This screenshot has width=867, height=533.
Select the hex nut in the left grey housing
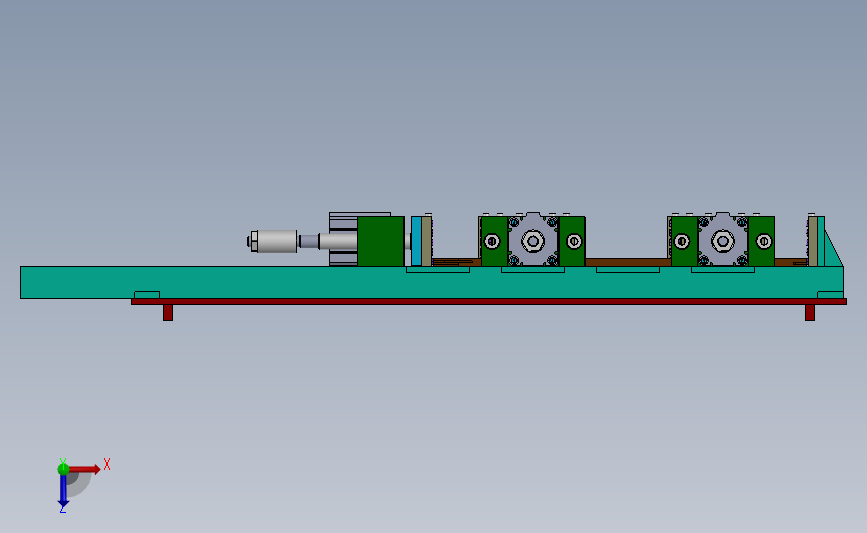click(532, 241)
